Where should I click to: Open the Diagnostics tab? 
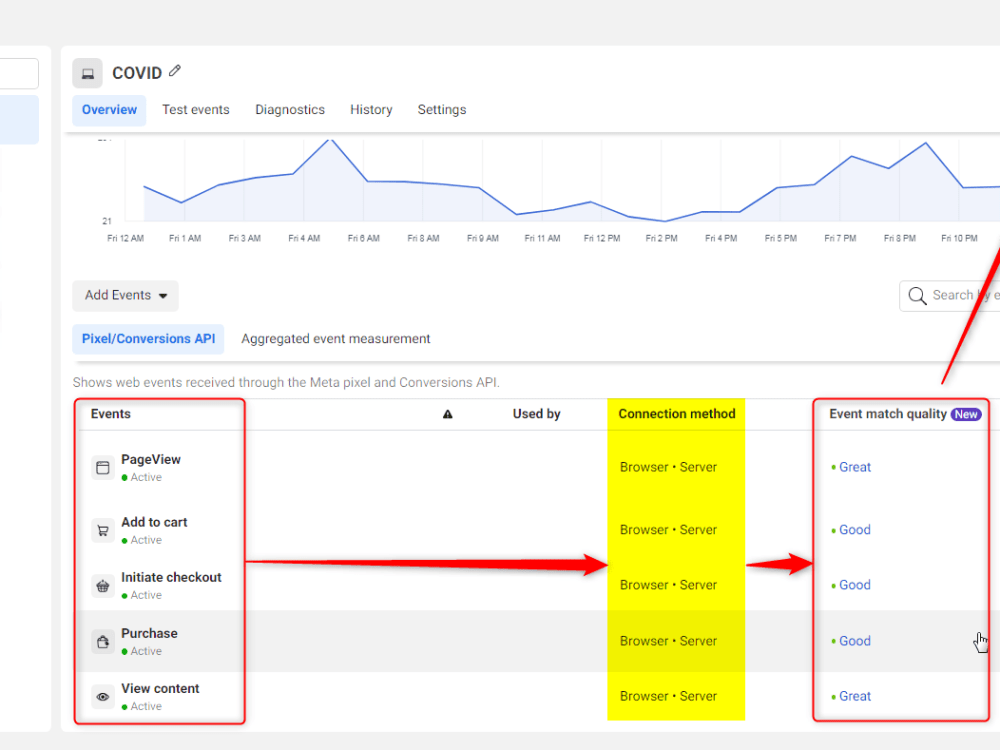290,110
